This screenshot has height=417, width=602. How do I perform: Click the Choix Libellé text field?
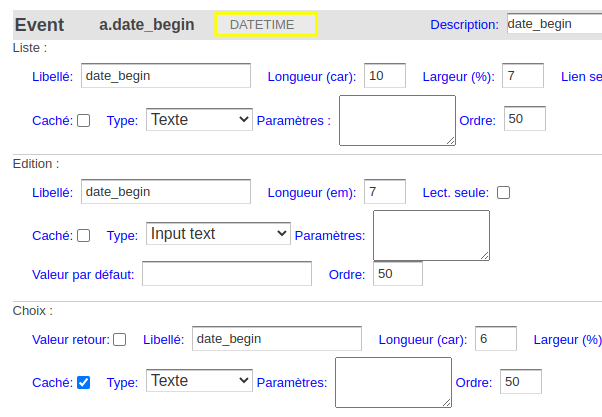tap(277, 339)
